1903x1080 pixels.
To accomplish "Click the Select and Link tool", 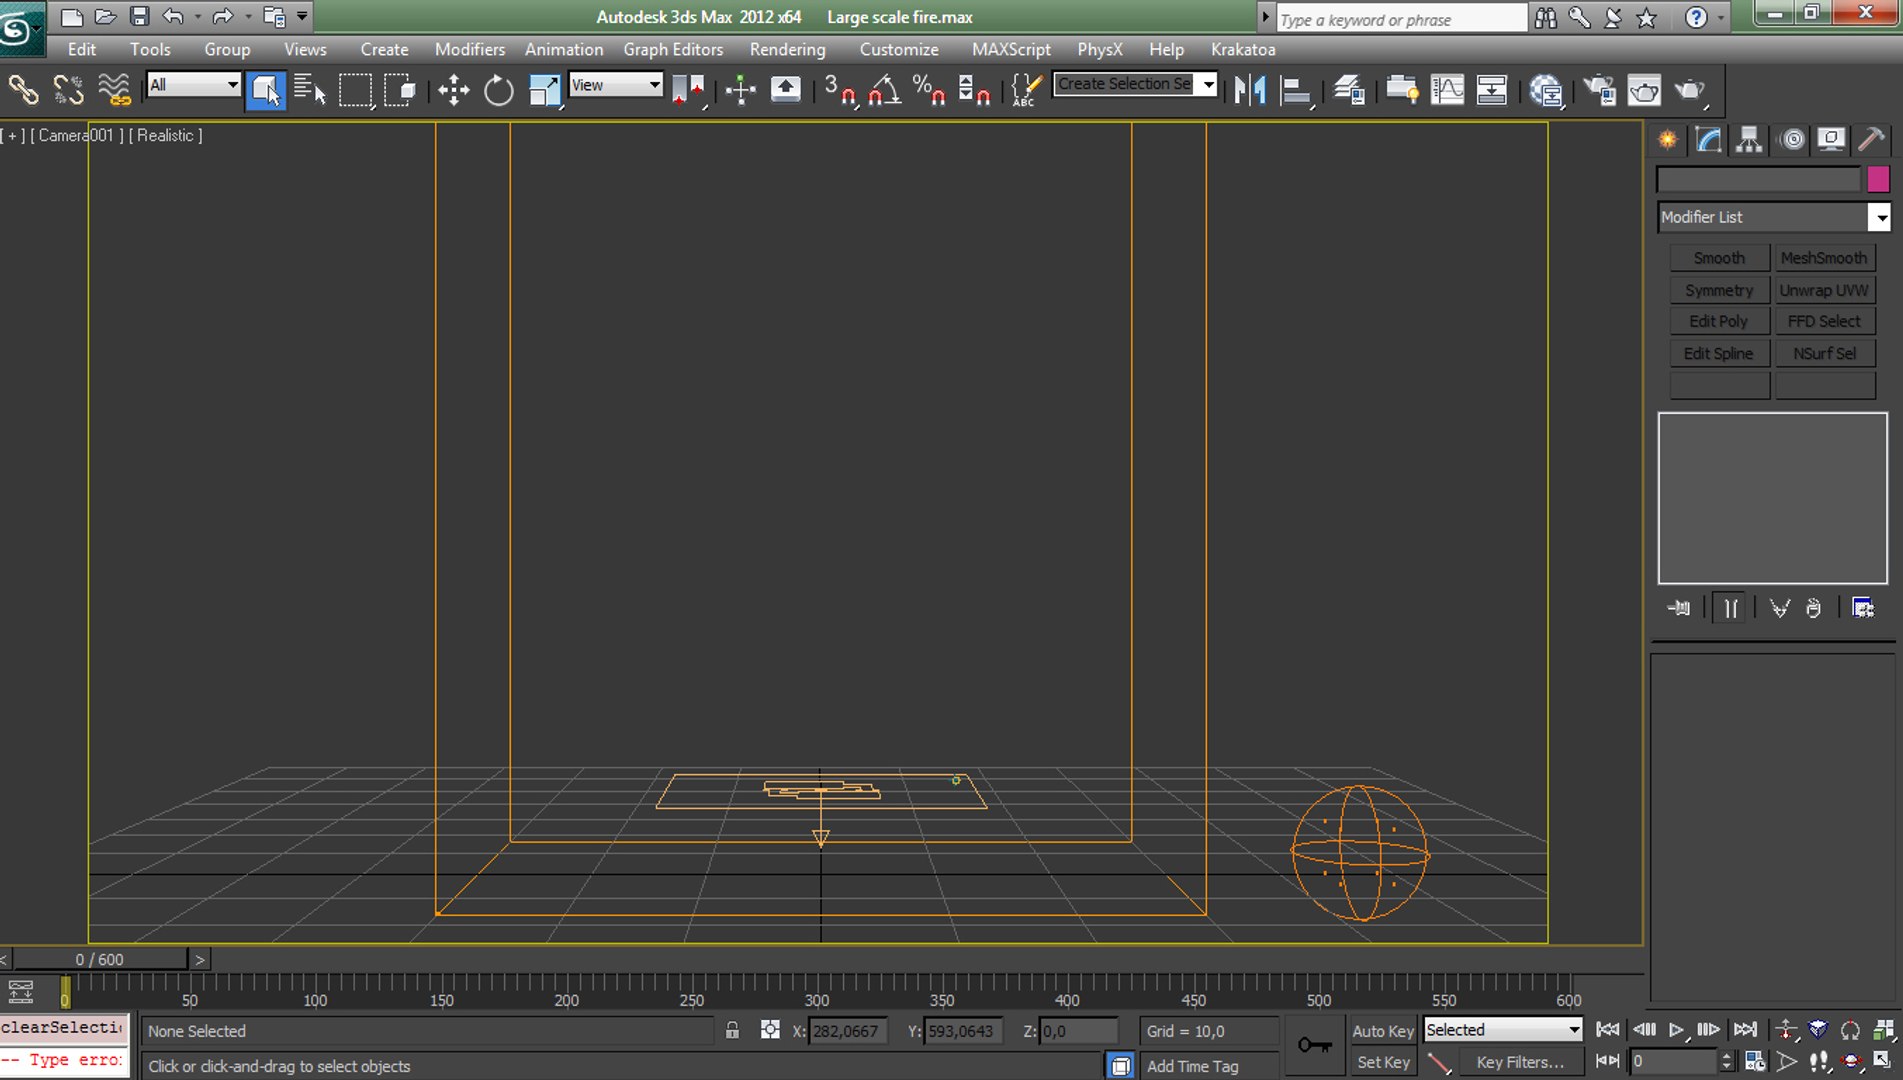I will [x=23, y=90].
